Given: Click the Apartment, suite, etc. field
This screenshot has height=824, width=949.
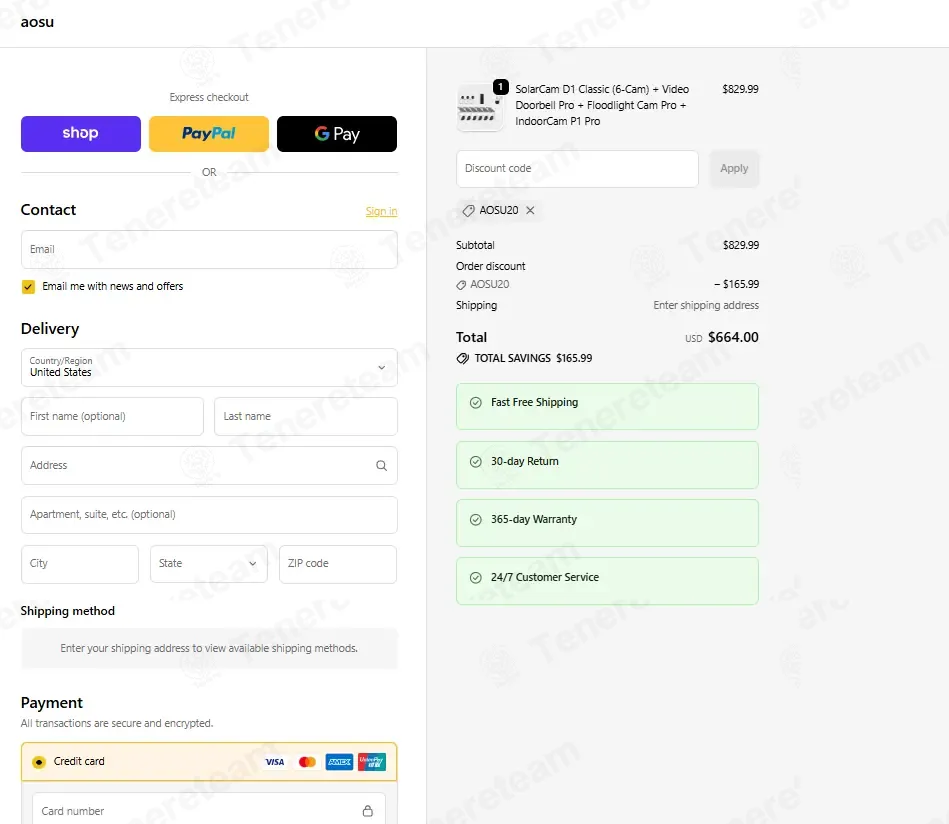Looking at the screenshot, I should [x=209, y=515].
